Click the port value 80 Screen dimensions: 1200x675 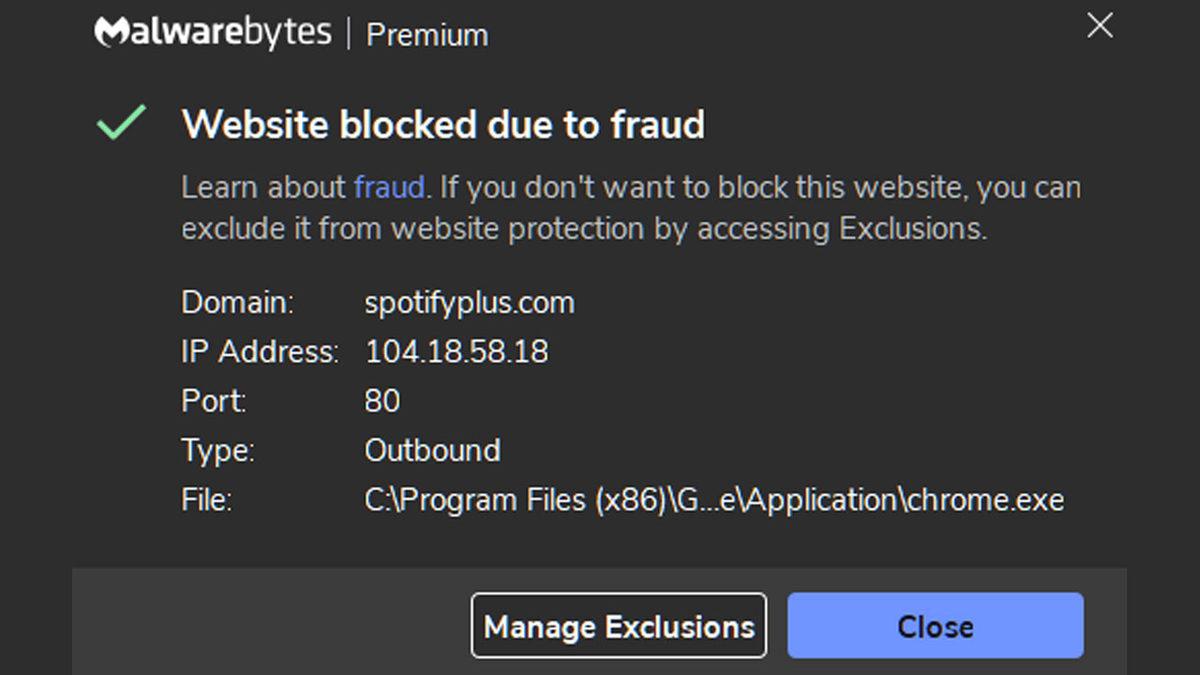382,401
